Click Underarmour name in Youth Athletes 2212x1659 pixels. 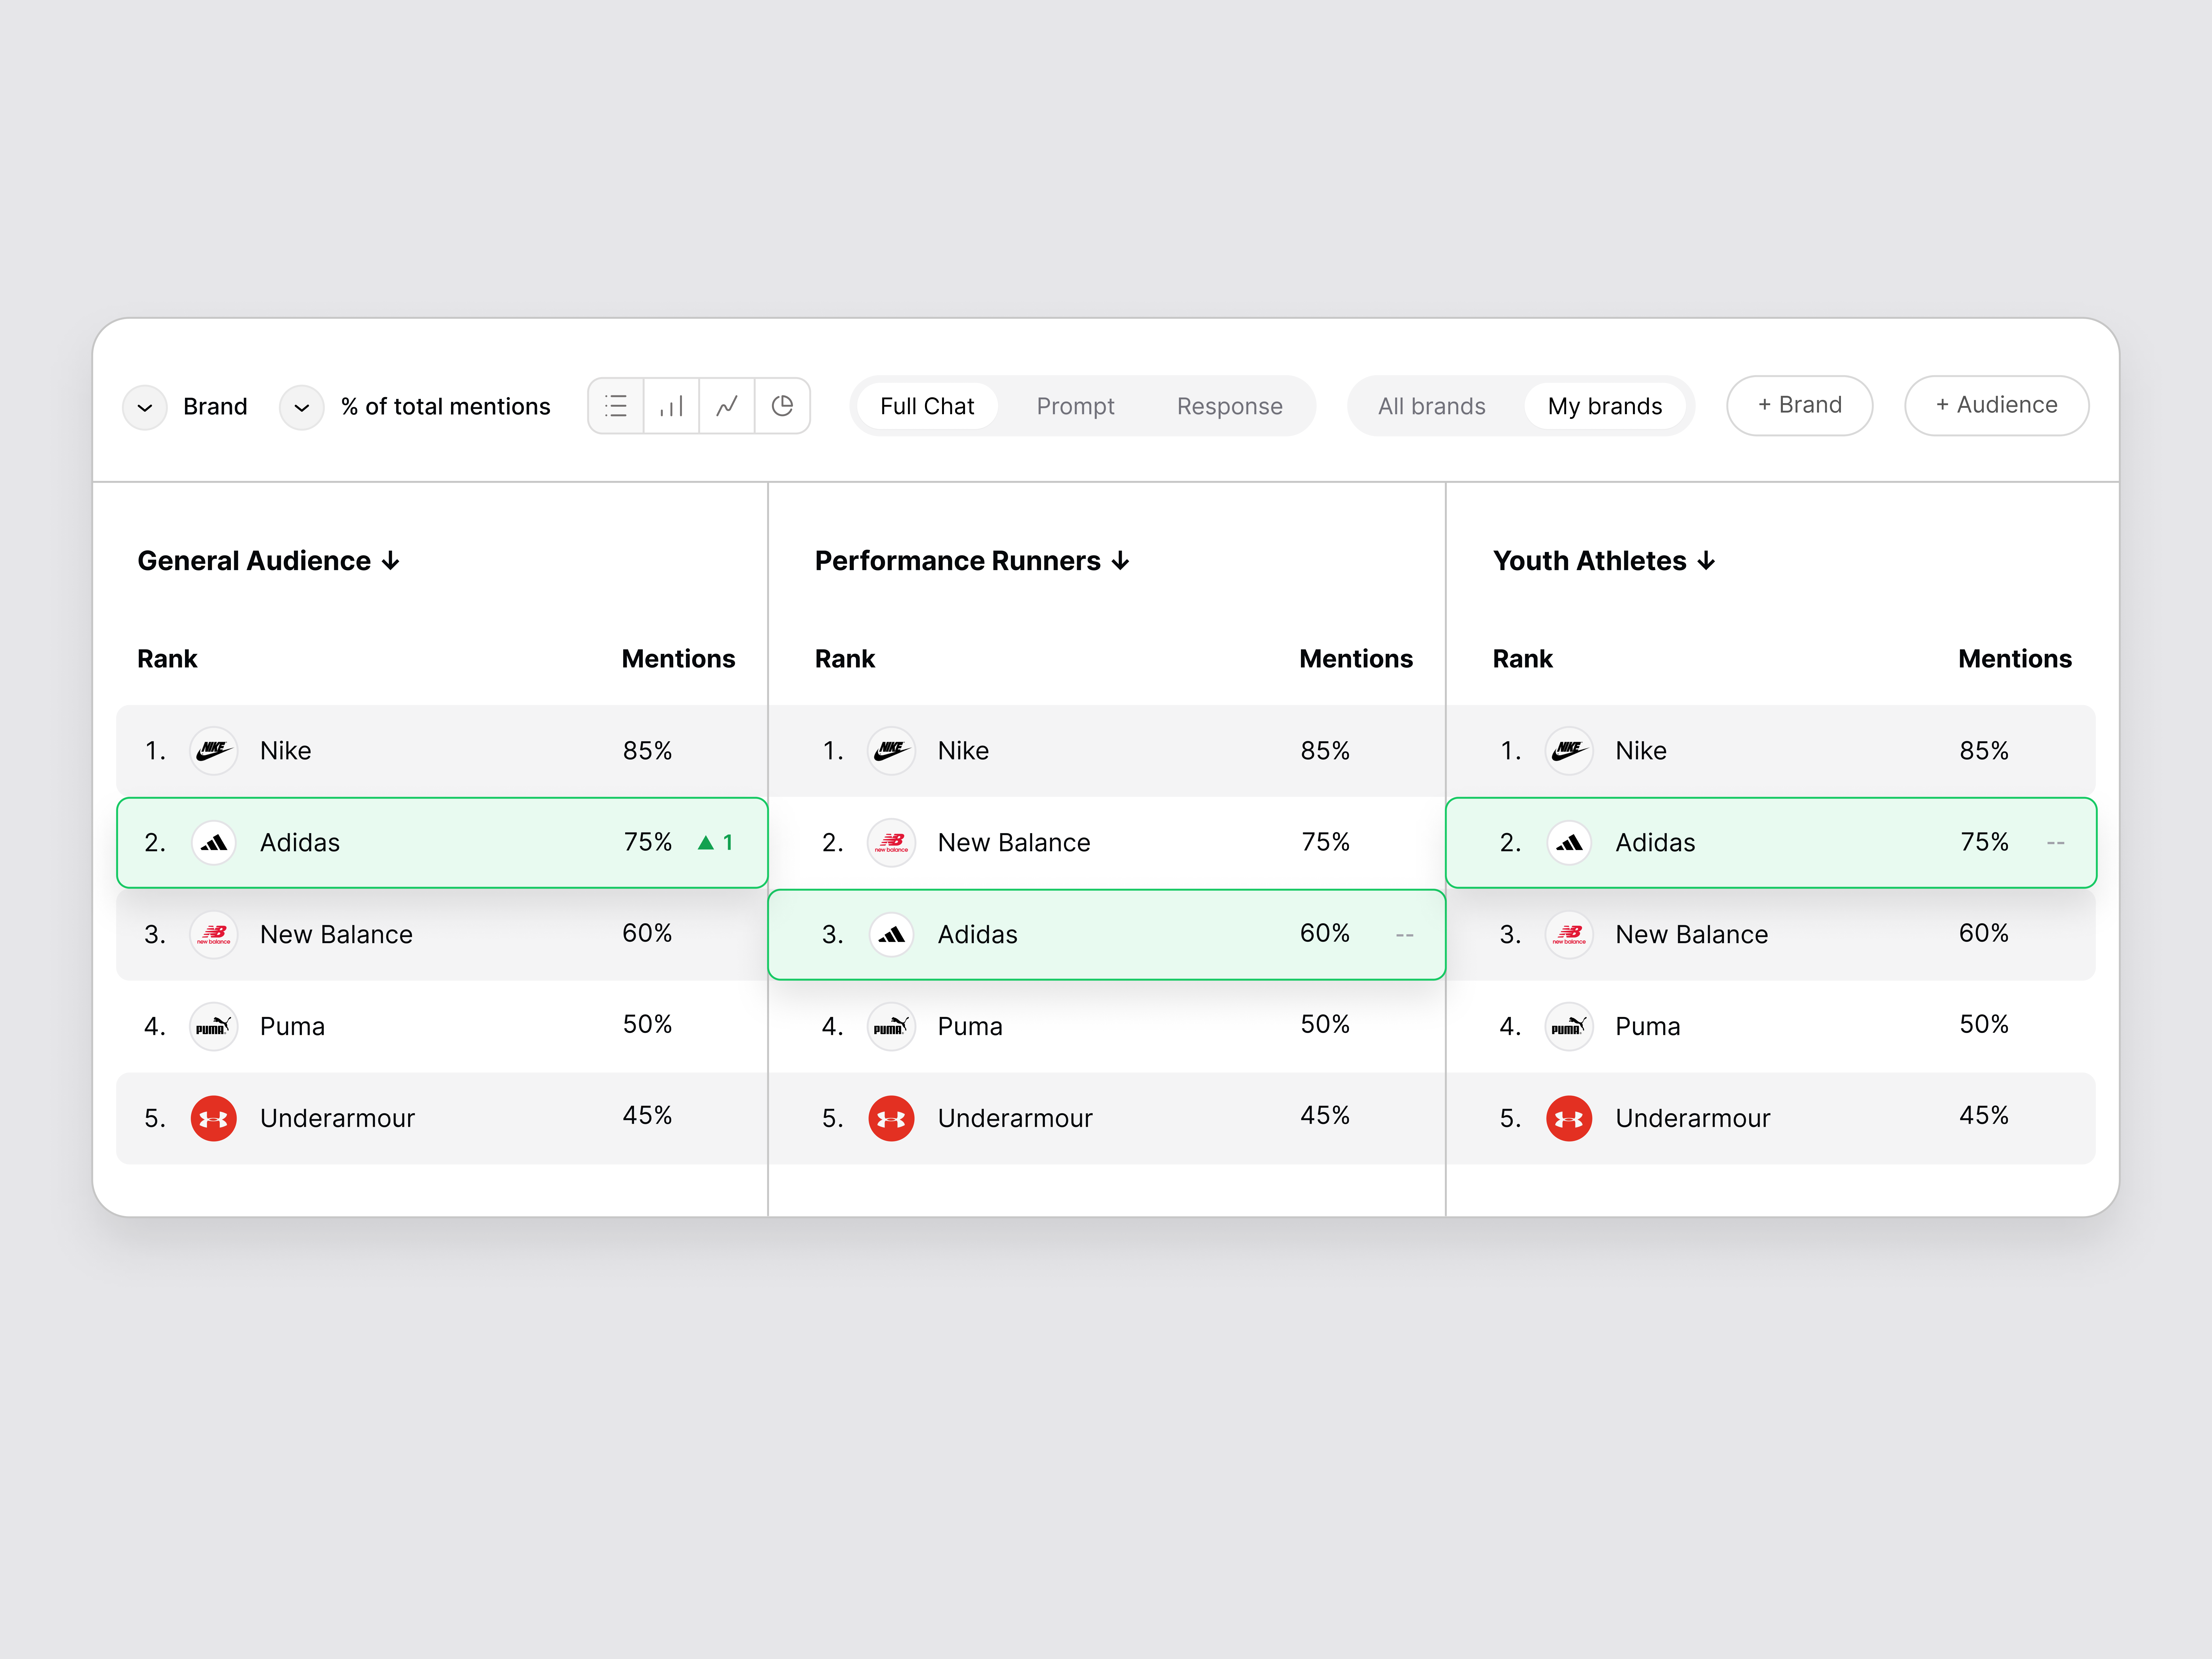click(1693, 1118)
